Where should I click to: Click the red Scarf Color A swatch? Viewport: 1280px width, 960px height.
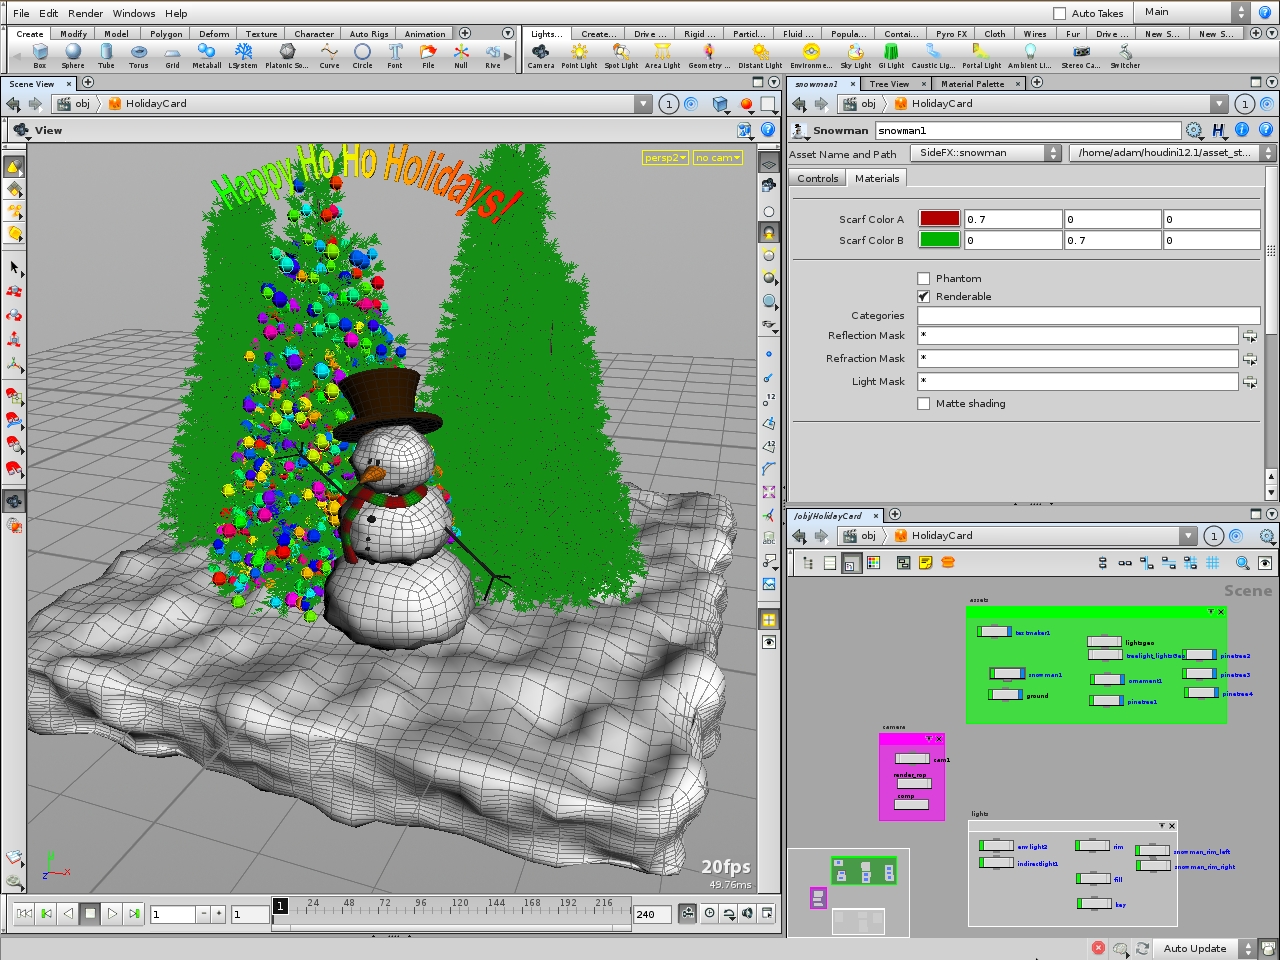(939, 219)
